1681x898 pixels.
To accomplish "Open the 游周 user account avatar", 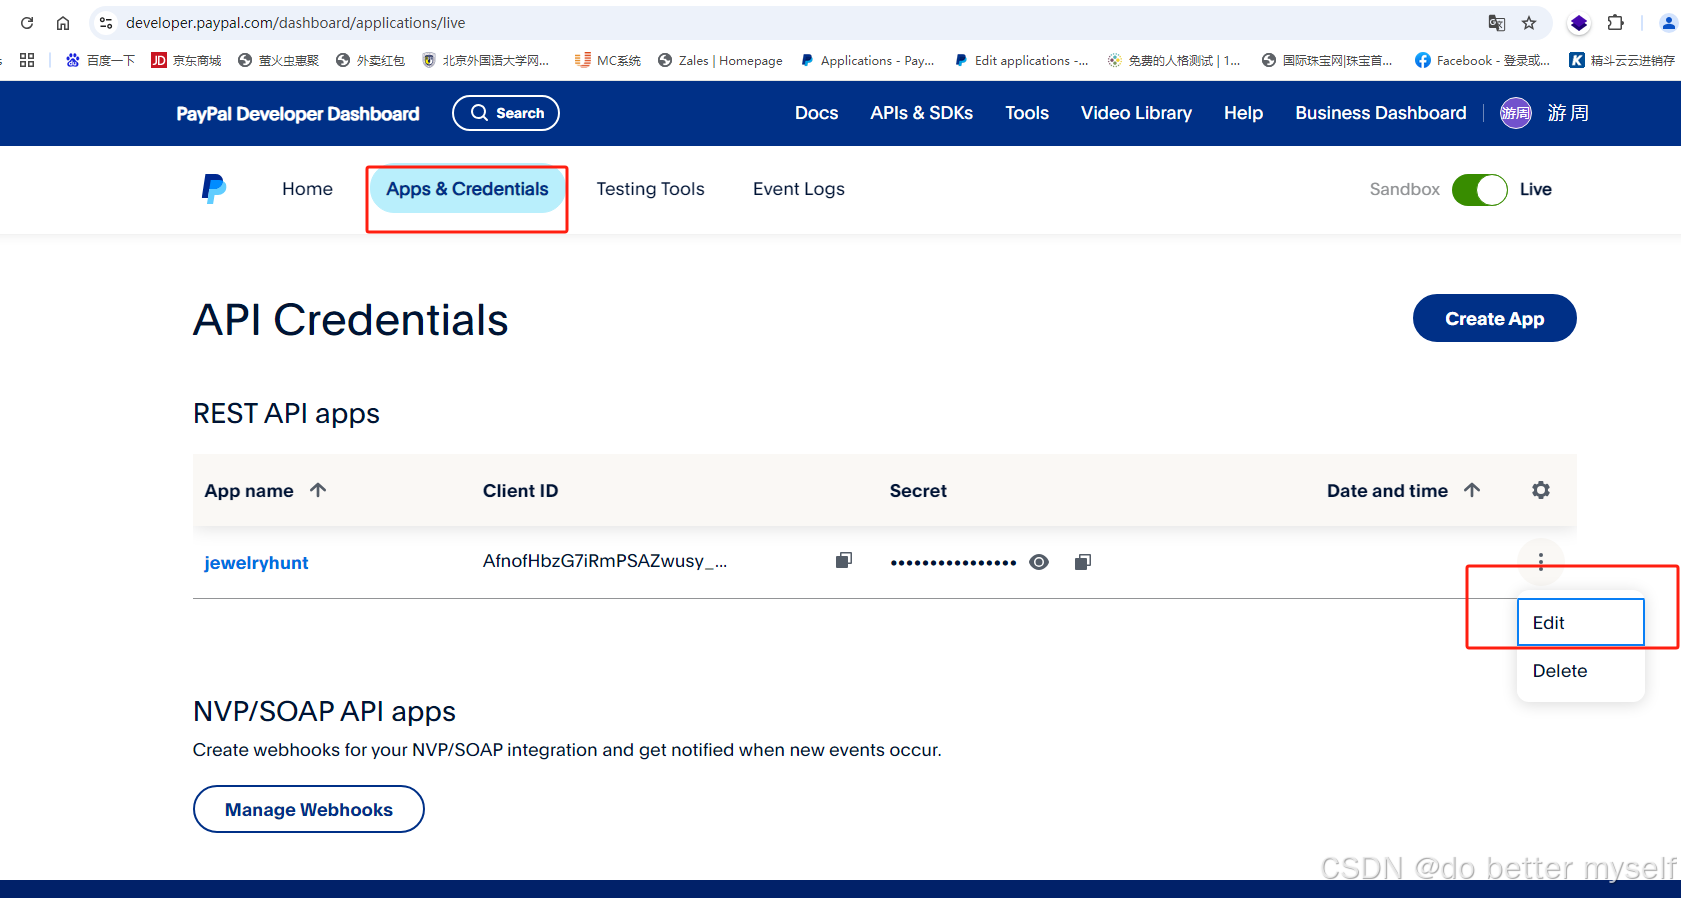I will pyautogui.click(x=1515, y=113).
